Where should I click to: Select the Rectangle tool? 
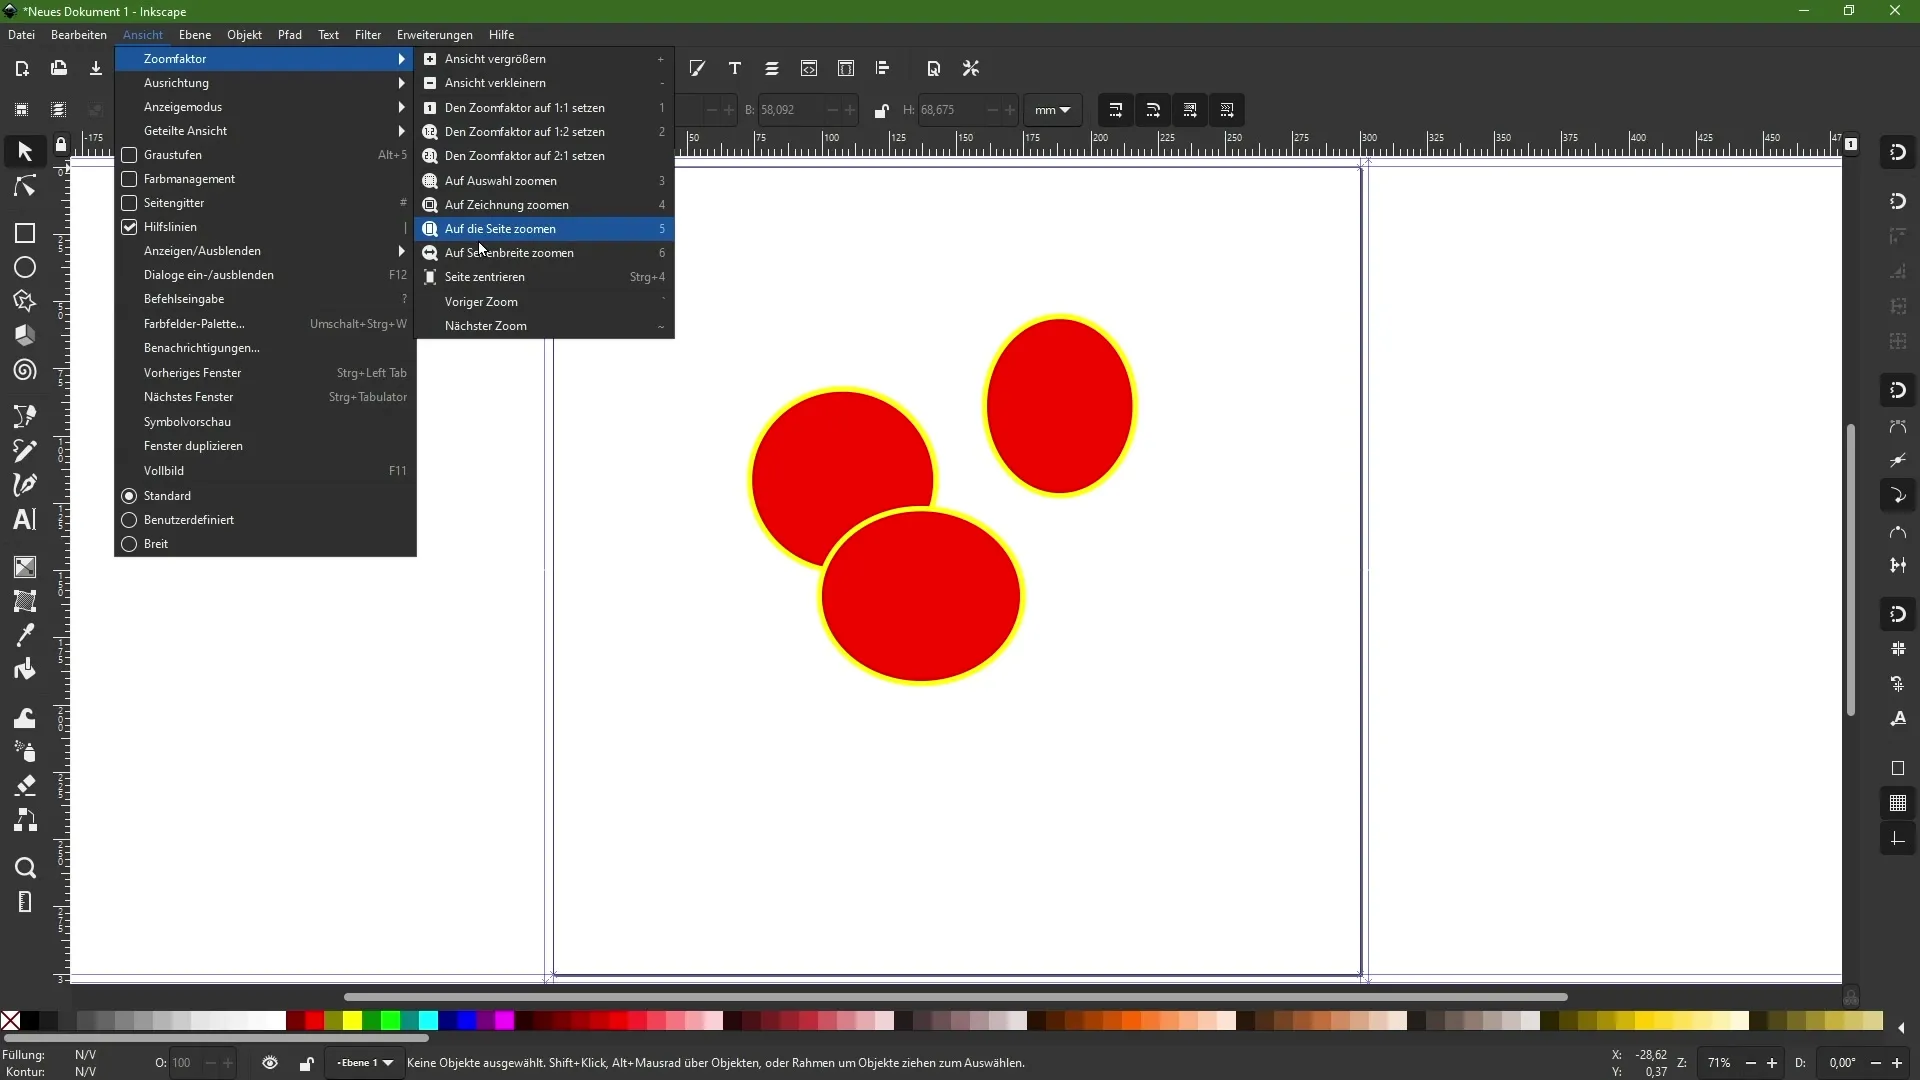click(x=25, y=233)
